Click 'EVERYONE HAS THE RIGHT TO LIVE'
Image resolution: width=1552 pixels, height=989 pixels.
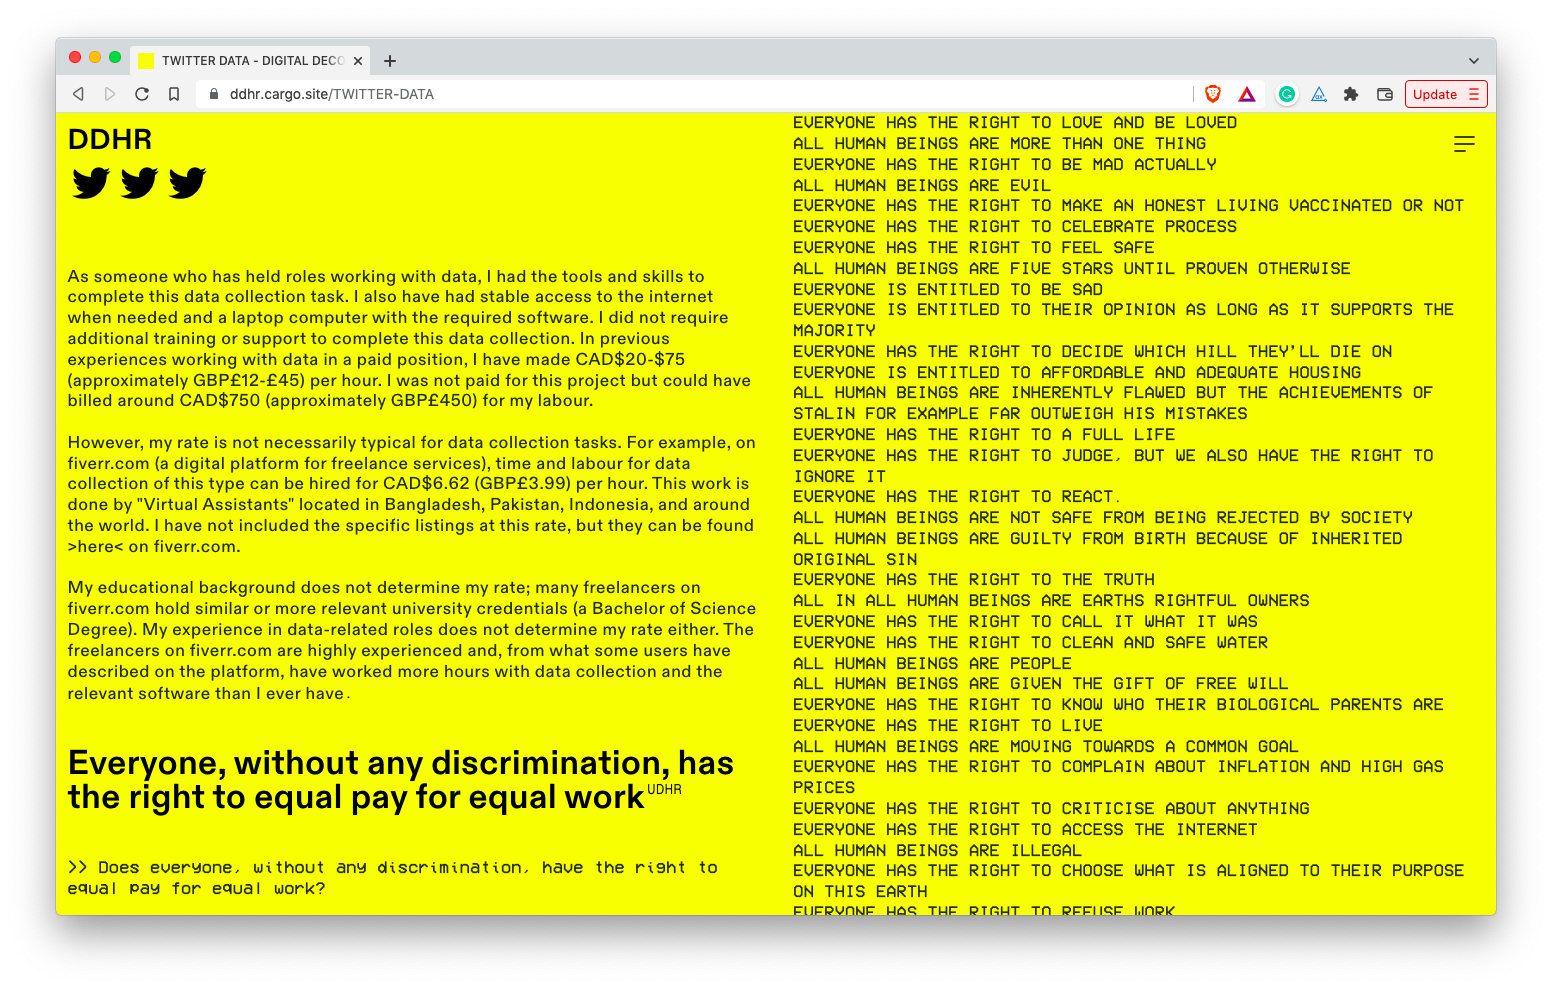pyautogui.click(x=947, y=726)
